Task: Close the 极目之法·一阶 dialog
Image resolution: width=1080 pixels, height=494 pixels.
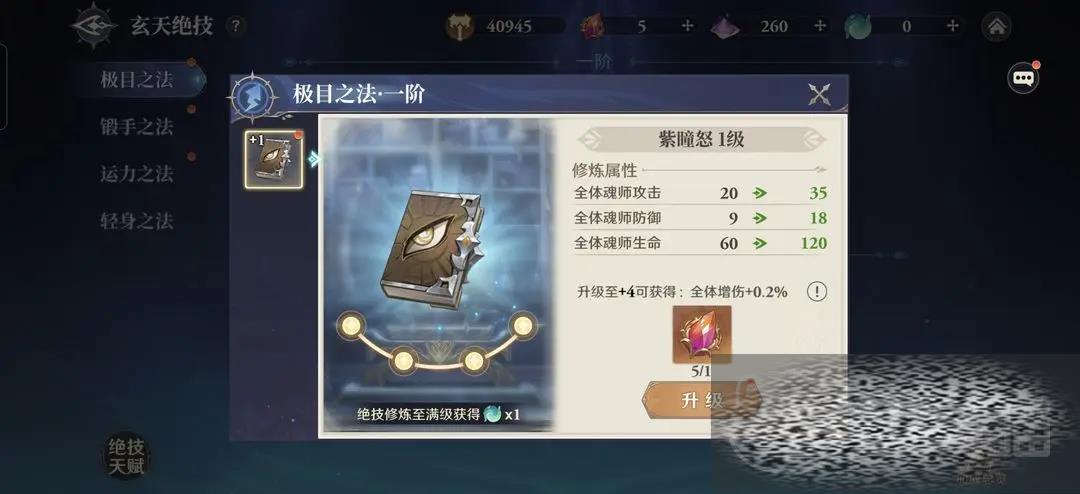Action: (819, 94)
